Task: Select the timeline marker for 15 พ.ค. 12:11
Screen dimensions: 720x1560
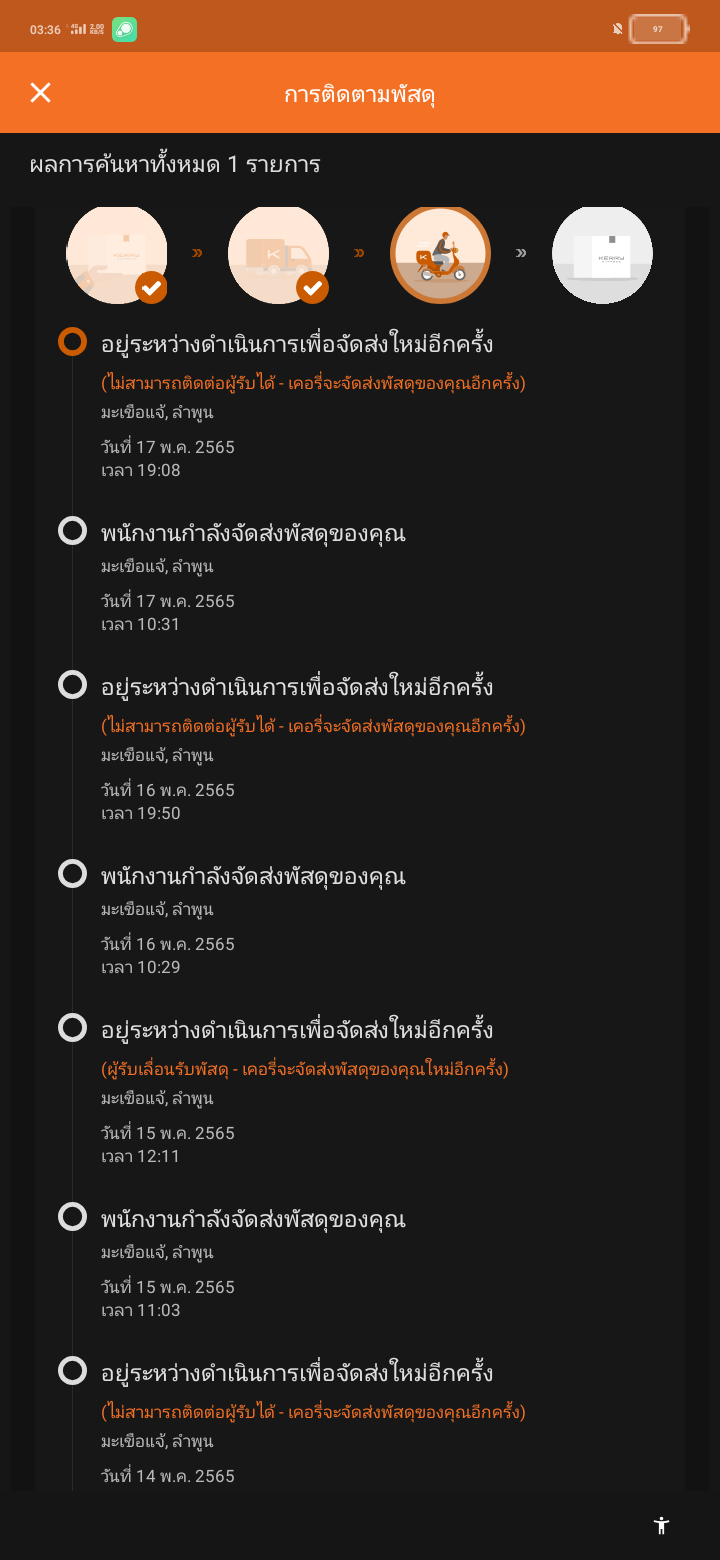Action: point(72,1027)
